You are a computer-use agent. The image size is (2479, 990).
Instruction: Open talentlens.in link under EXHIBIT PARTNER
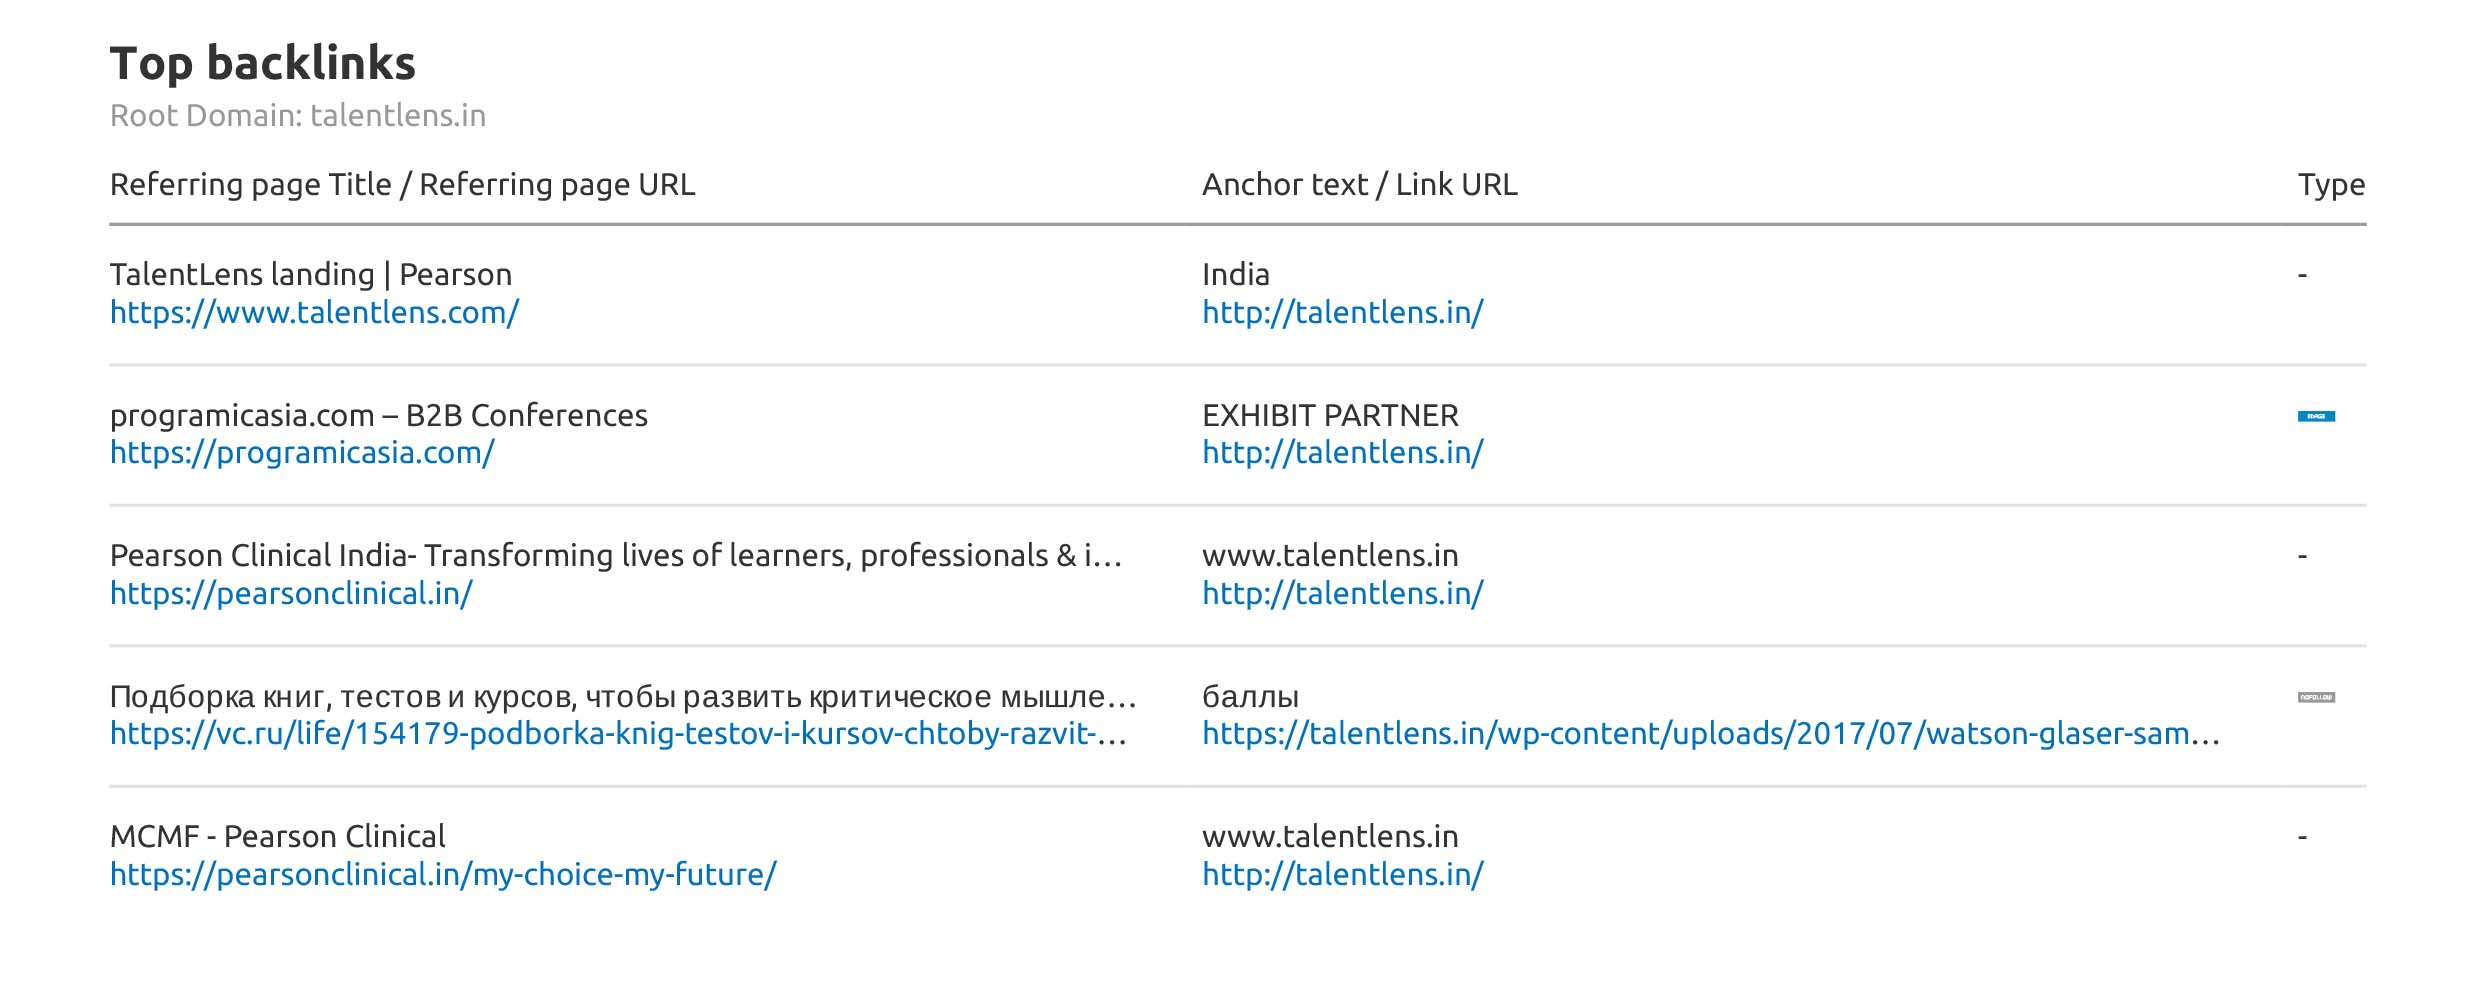coord(1342,453)
